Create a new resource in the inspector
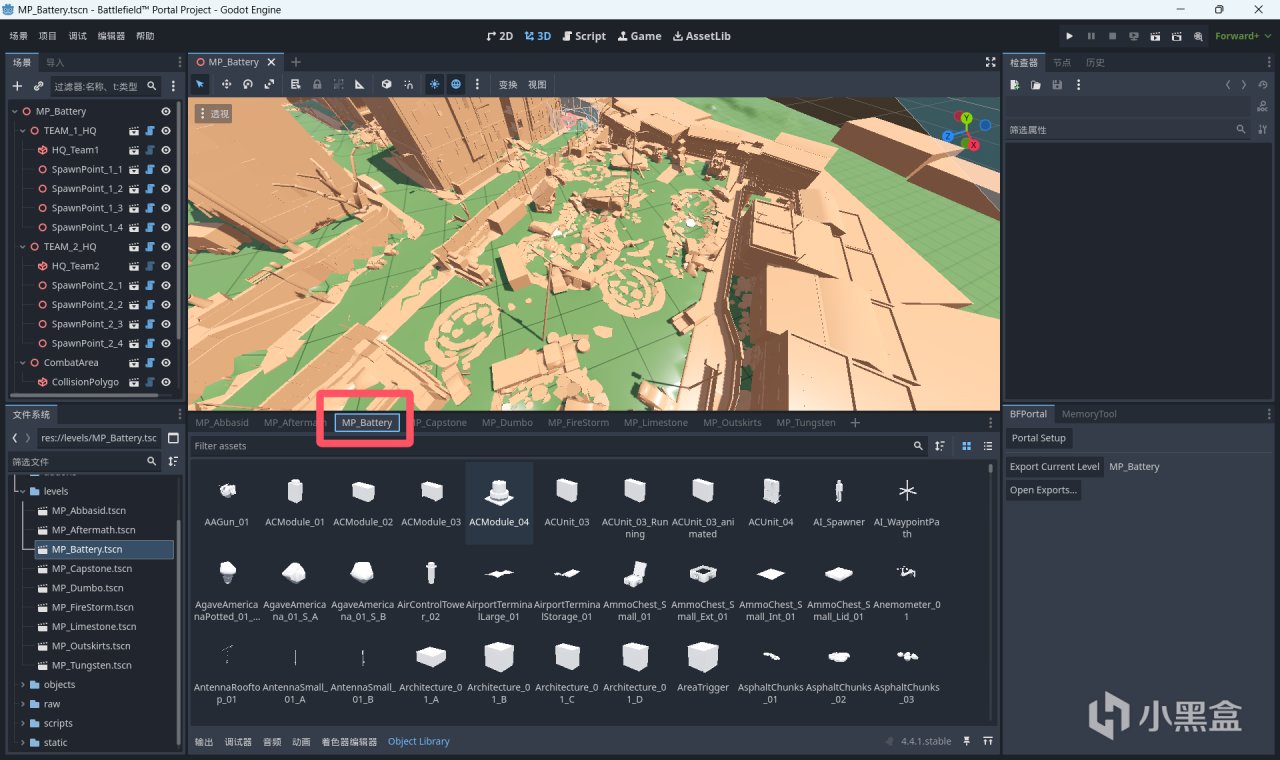Screen dimensions: 1280x760 click(x=1015, y=85)
